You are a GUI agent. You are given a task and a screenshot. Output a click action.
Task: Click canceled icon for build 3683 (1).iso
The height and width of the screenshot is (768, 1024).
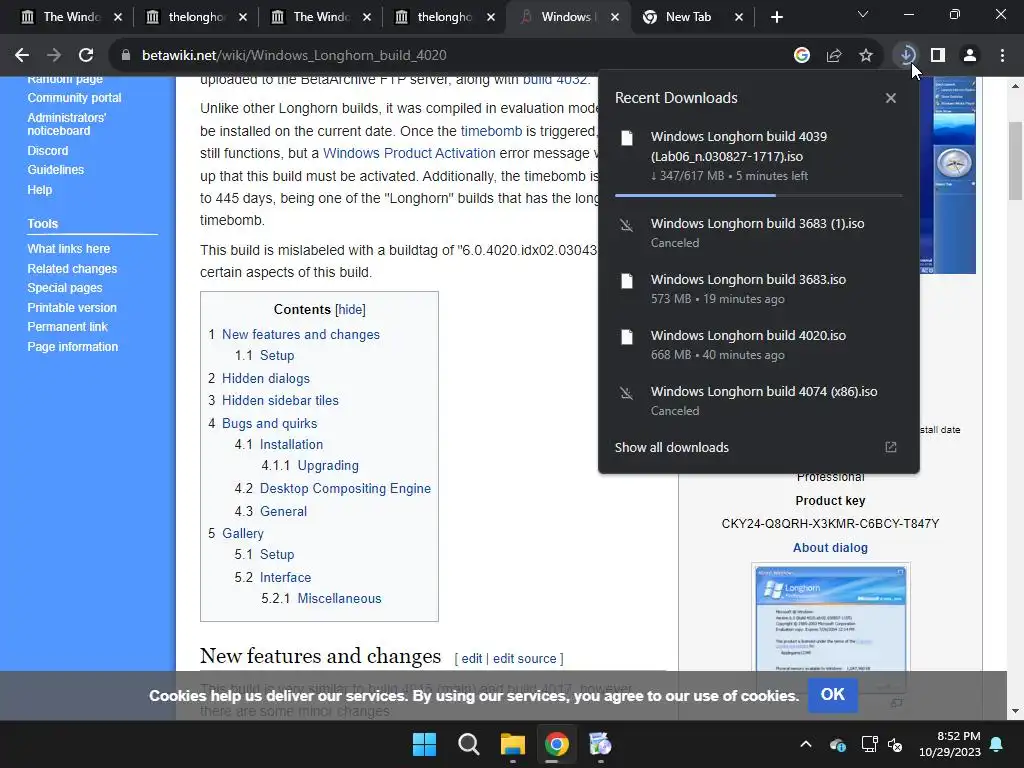627,225
